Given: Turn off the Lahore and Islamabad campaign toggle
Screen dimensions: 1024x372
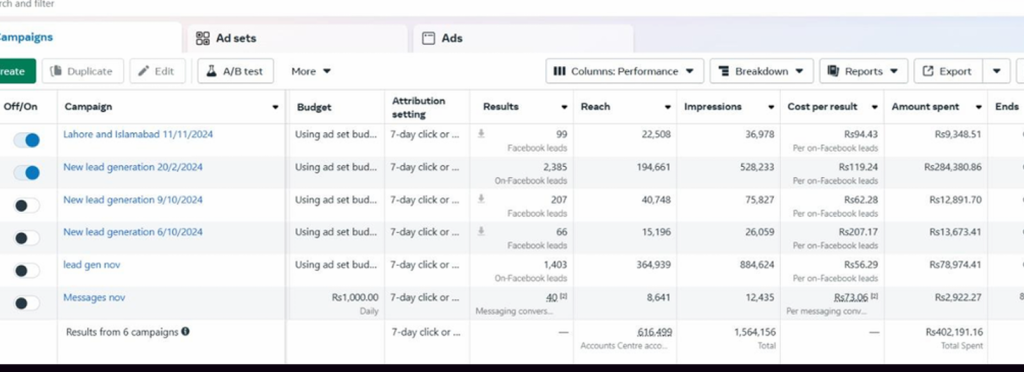Looking at the screenshot, I should [x=27, y=140].
